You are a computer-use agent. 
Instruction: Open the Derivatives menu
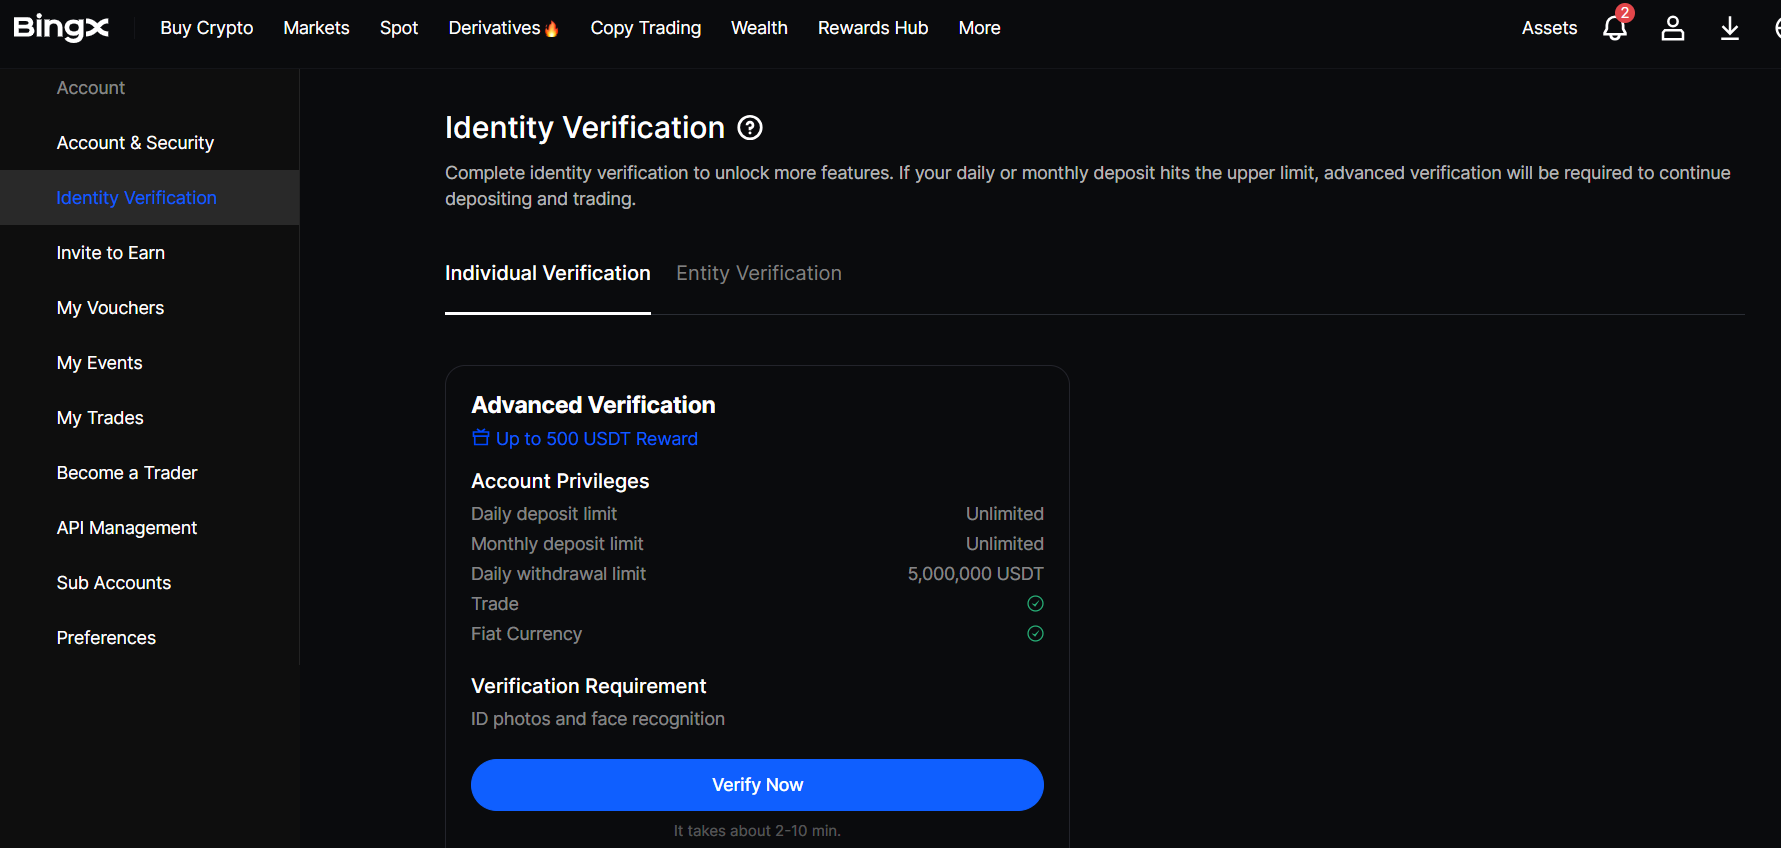(x=494, y=28)
